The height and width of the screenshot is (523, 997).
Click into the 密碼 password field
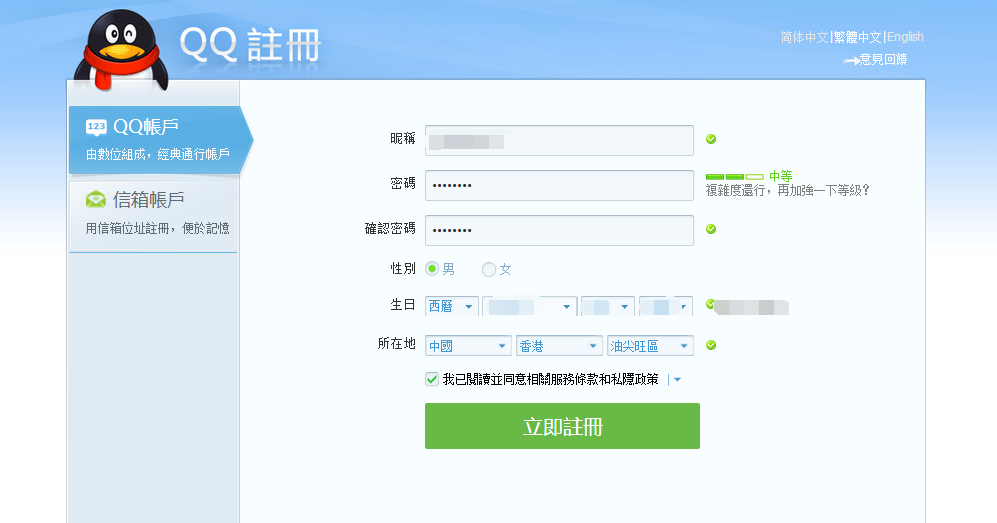[559, 186]
